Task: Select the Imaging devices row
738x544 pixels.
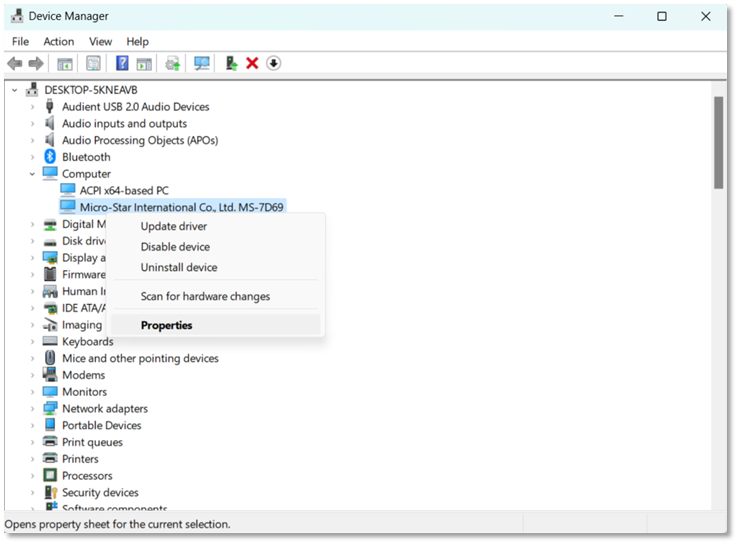Action: click(82, 325)
